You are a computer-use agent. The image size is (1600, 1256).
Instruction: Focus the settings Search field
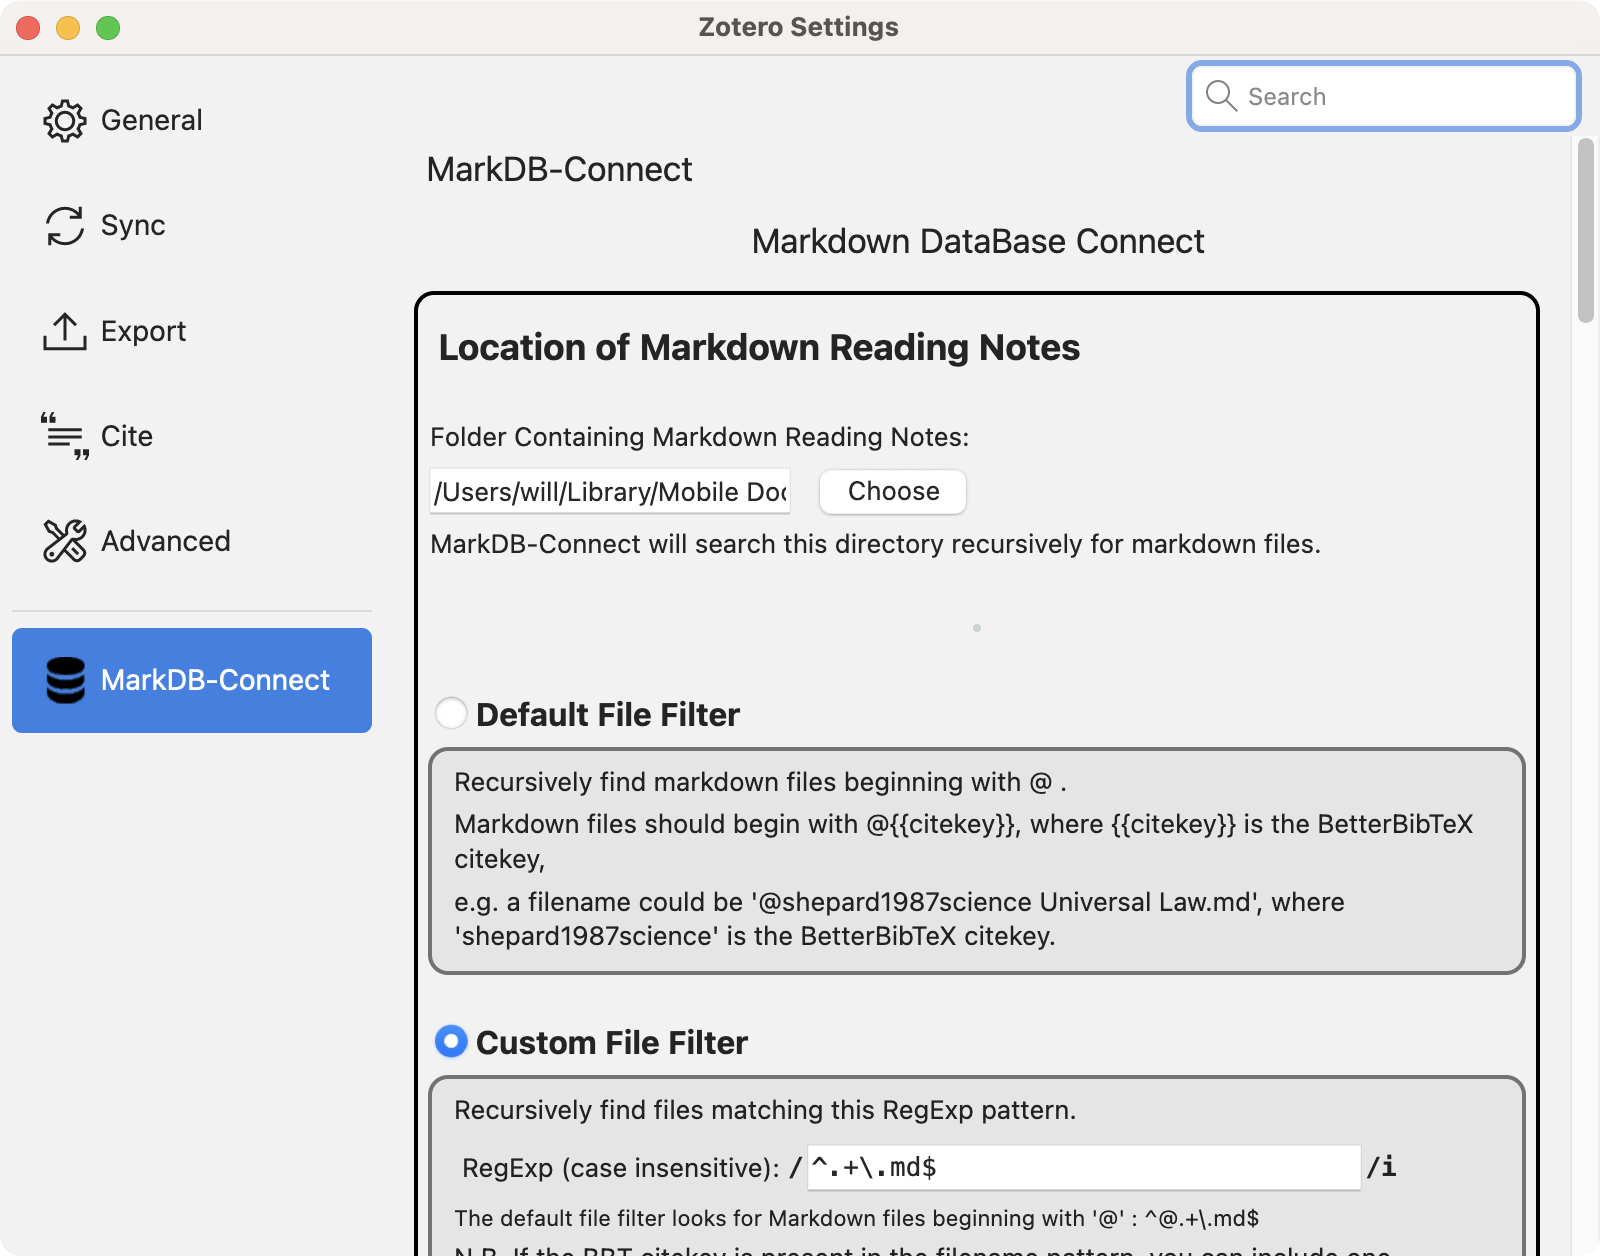1384,96
